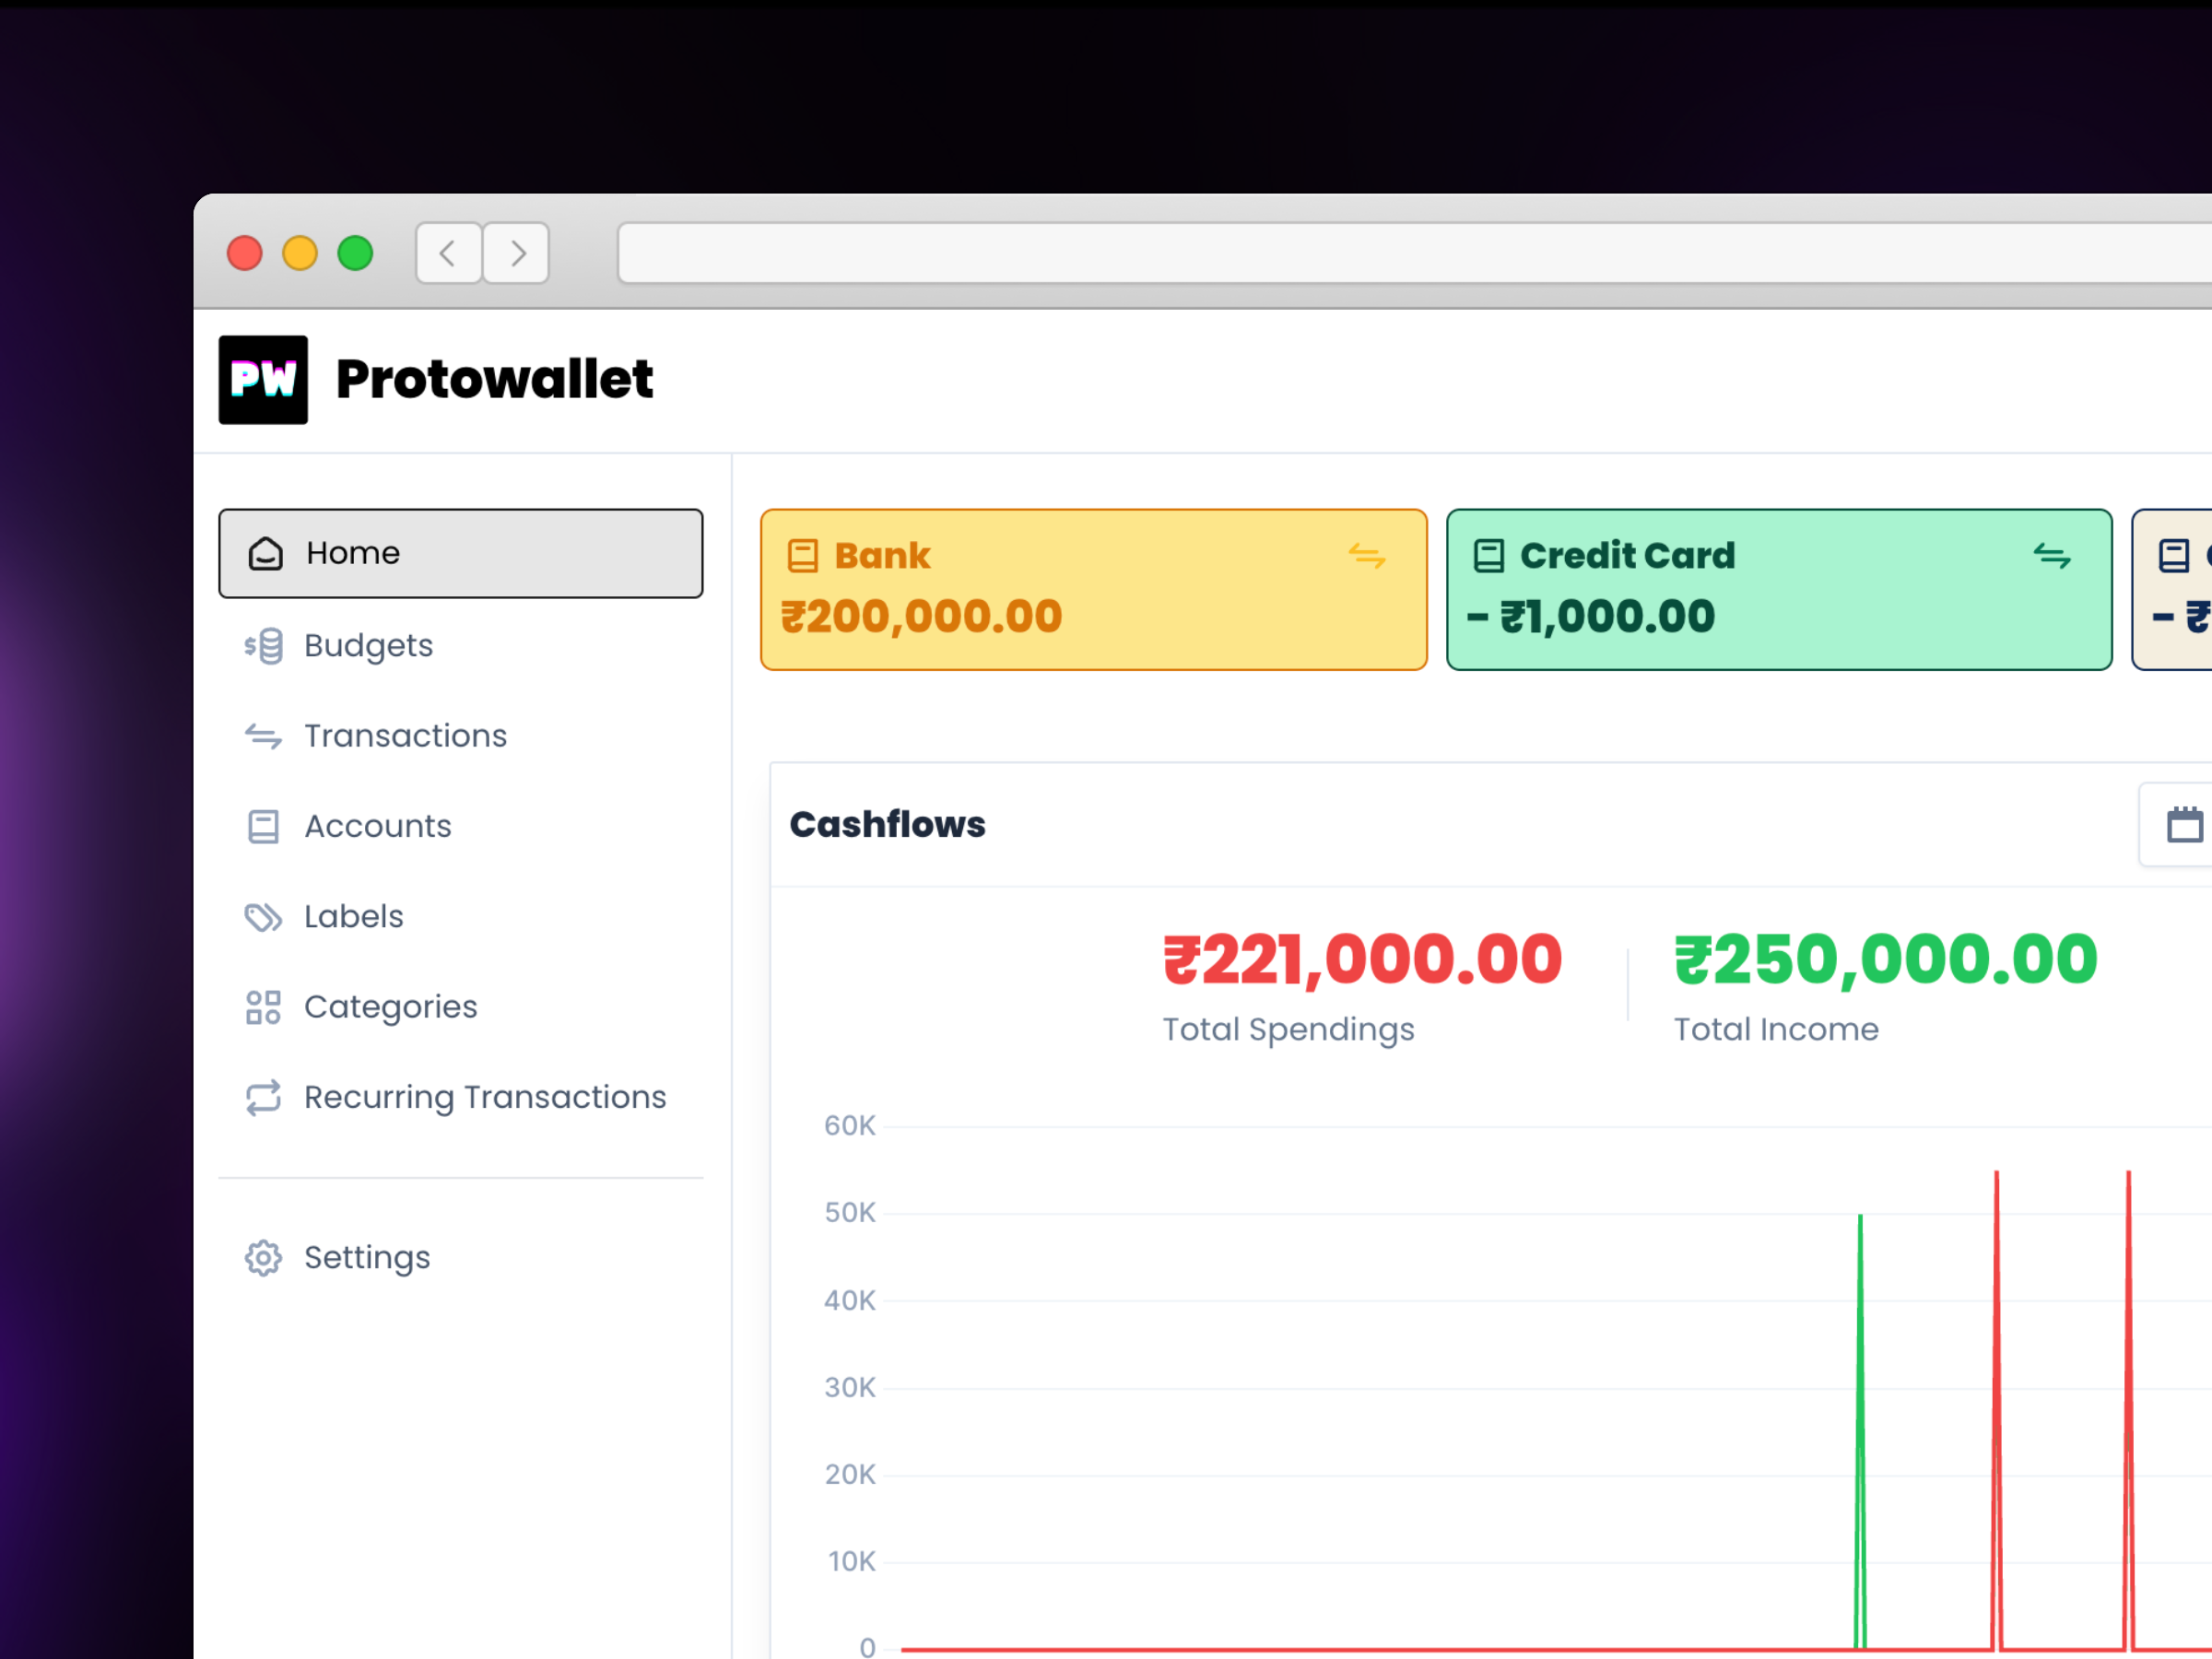This screenshot has width=2212, height=1659.
Task: Click the Accounts ledger icon
Action: coord(263,826)
